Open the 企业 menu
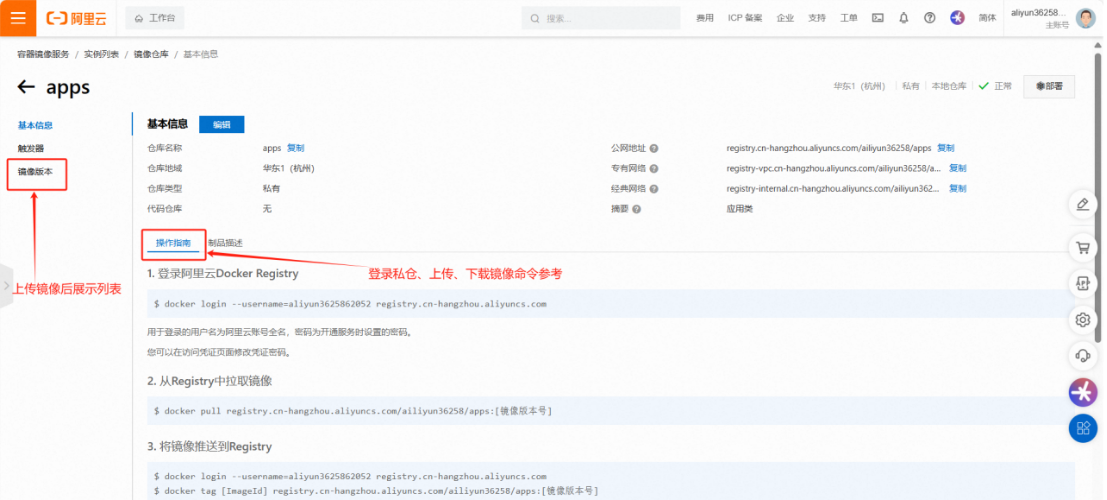1107x500 pixels. click(785, 18)
